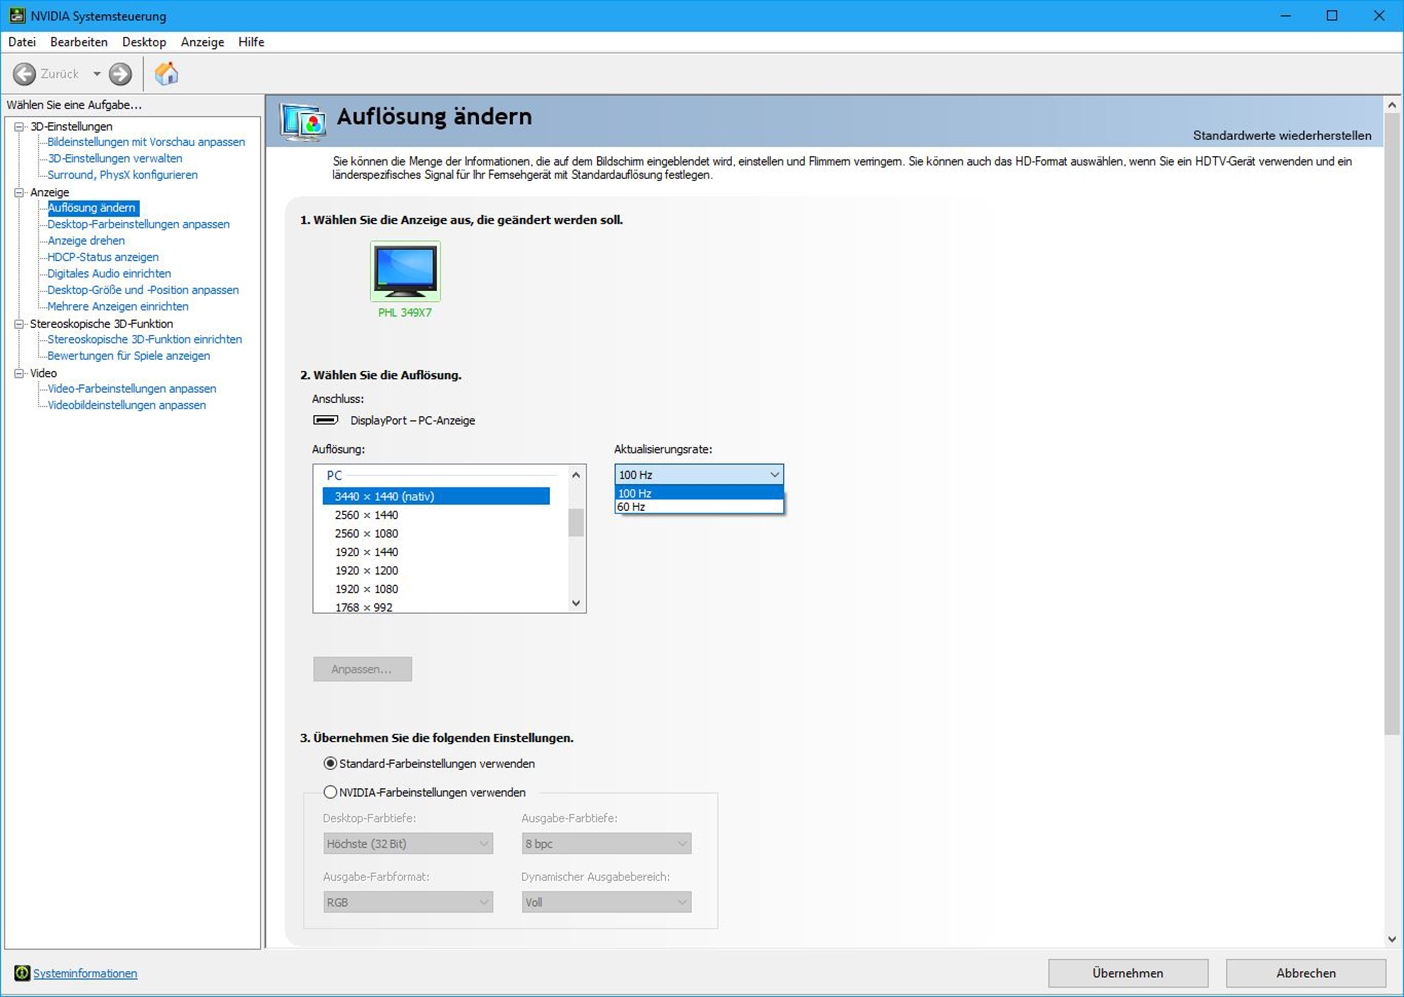Collapse the 3D-Einstellungen tree node

(19, 127)
